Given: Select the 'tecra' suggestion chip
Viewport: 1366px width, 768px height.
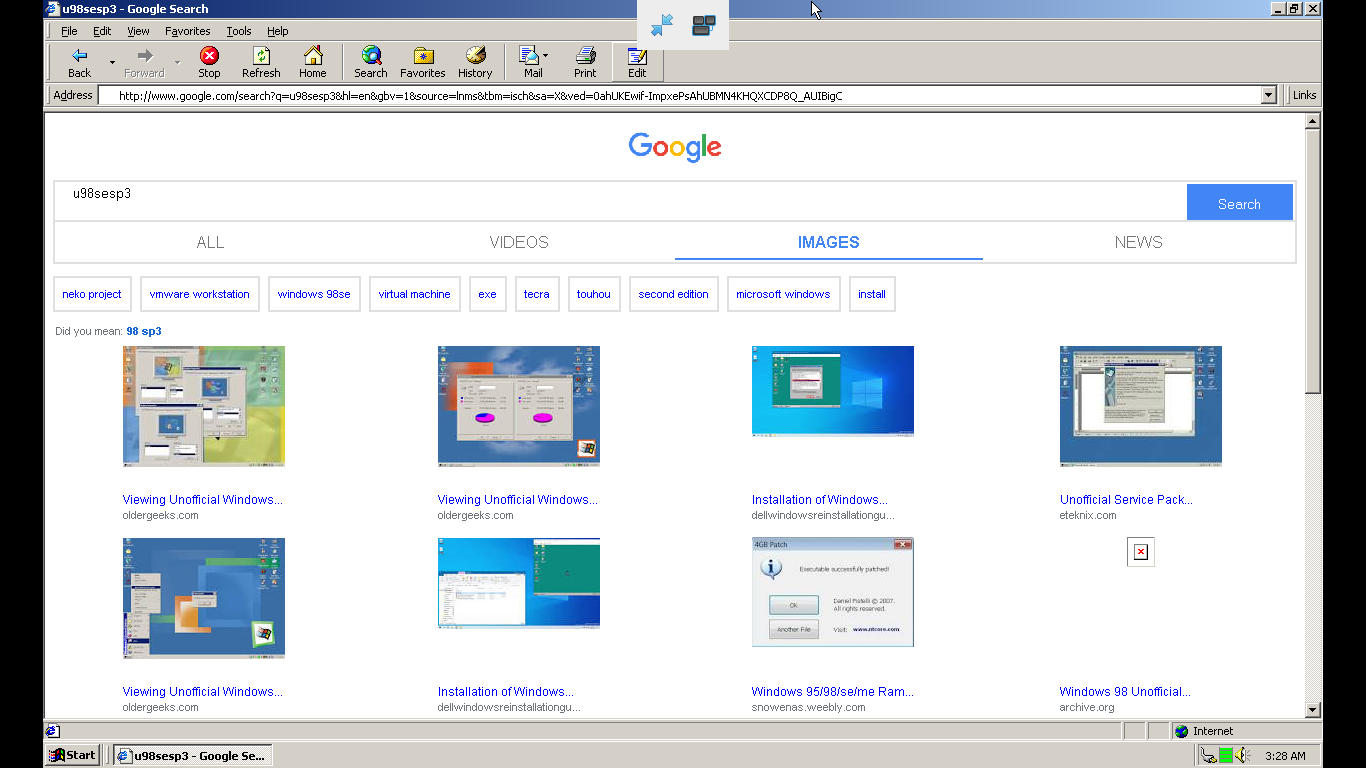Looking at the screenshot, I should 537,294.
